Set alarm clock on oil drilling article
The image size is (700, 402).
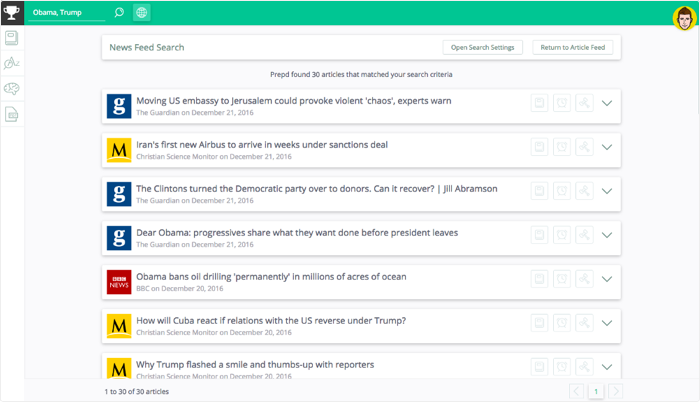562,279
